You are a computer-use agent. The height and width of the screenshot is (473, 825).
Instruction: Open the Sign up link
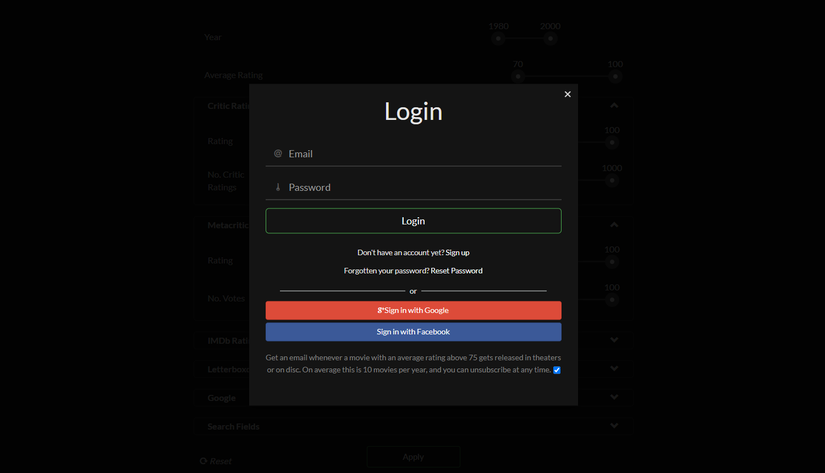click(457, 253)
